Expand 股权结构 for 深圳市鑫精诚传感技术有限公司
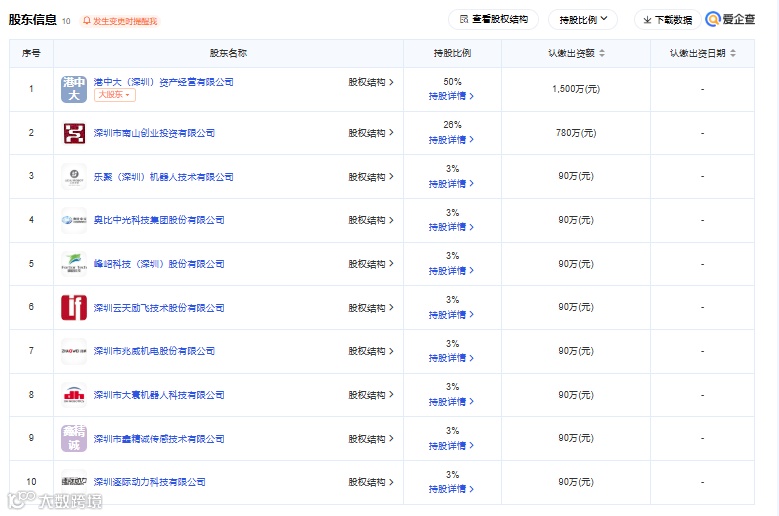Image resolution: width=779 pixels, height=516 pixels. 371,439
